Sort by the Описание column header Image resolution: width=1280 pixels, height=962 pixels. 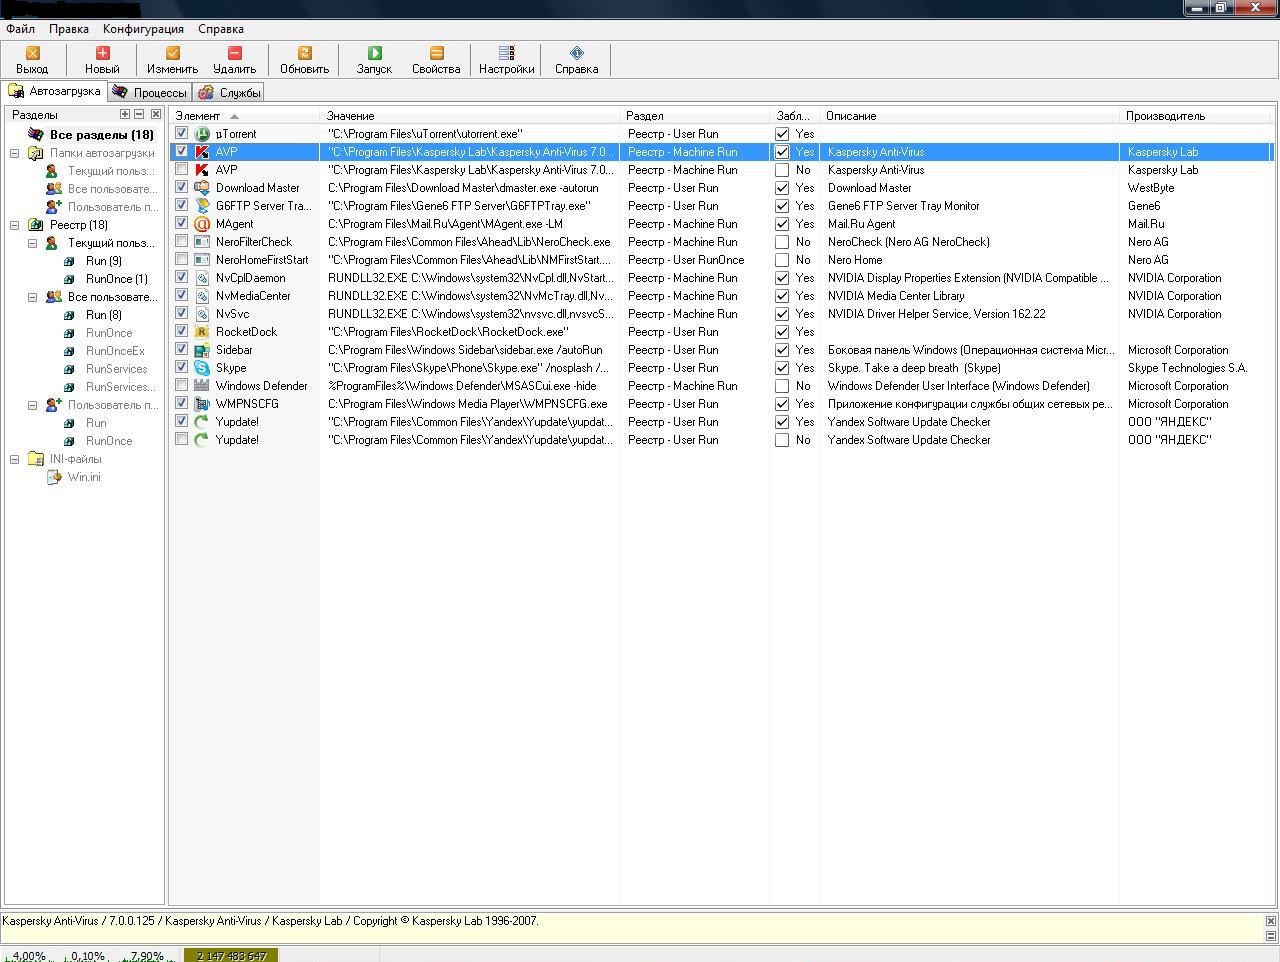[x=970, y=116]
